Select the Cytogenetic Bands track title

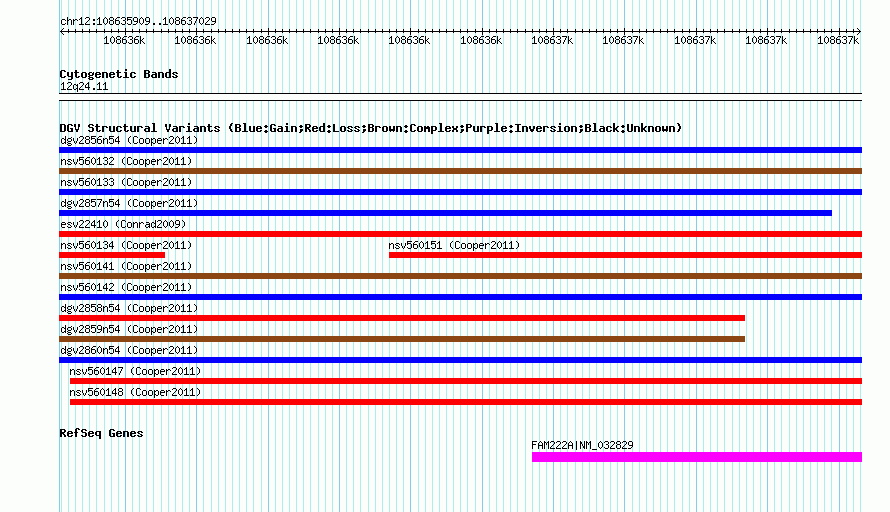[x=119, y=74]
